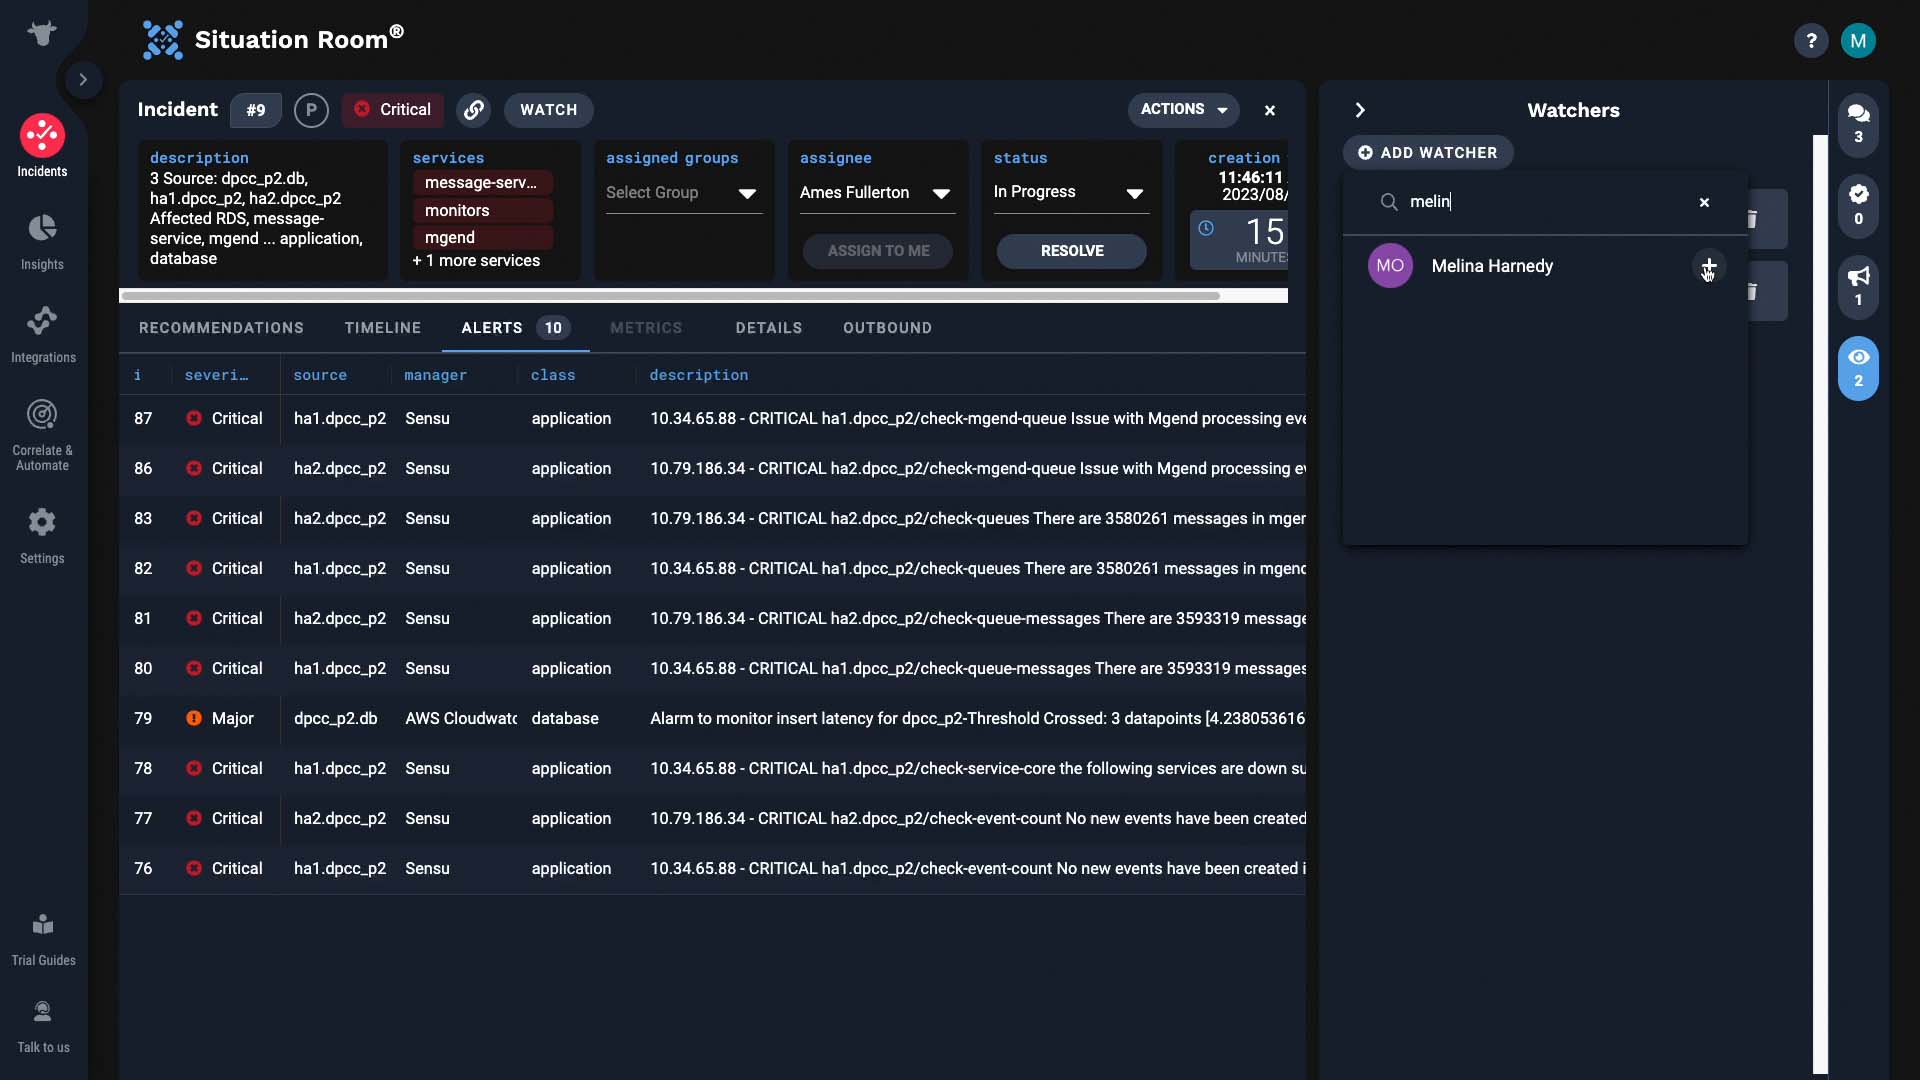Viewport: 1920px width, 1080px height.
Task: Select Melina Harnedy in search results
Action: point(1546,266)
